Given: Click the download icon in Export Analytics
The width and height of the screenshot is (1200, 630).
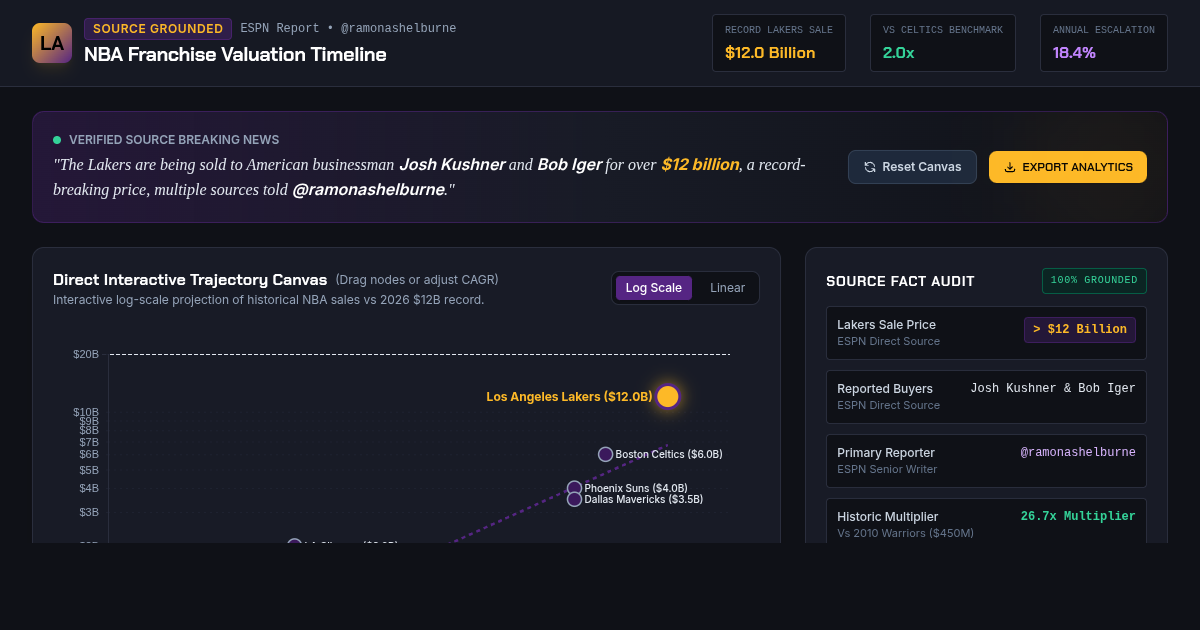Looking at the screenshot, I should point(1010,167).
